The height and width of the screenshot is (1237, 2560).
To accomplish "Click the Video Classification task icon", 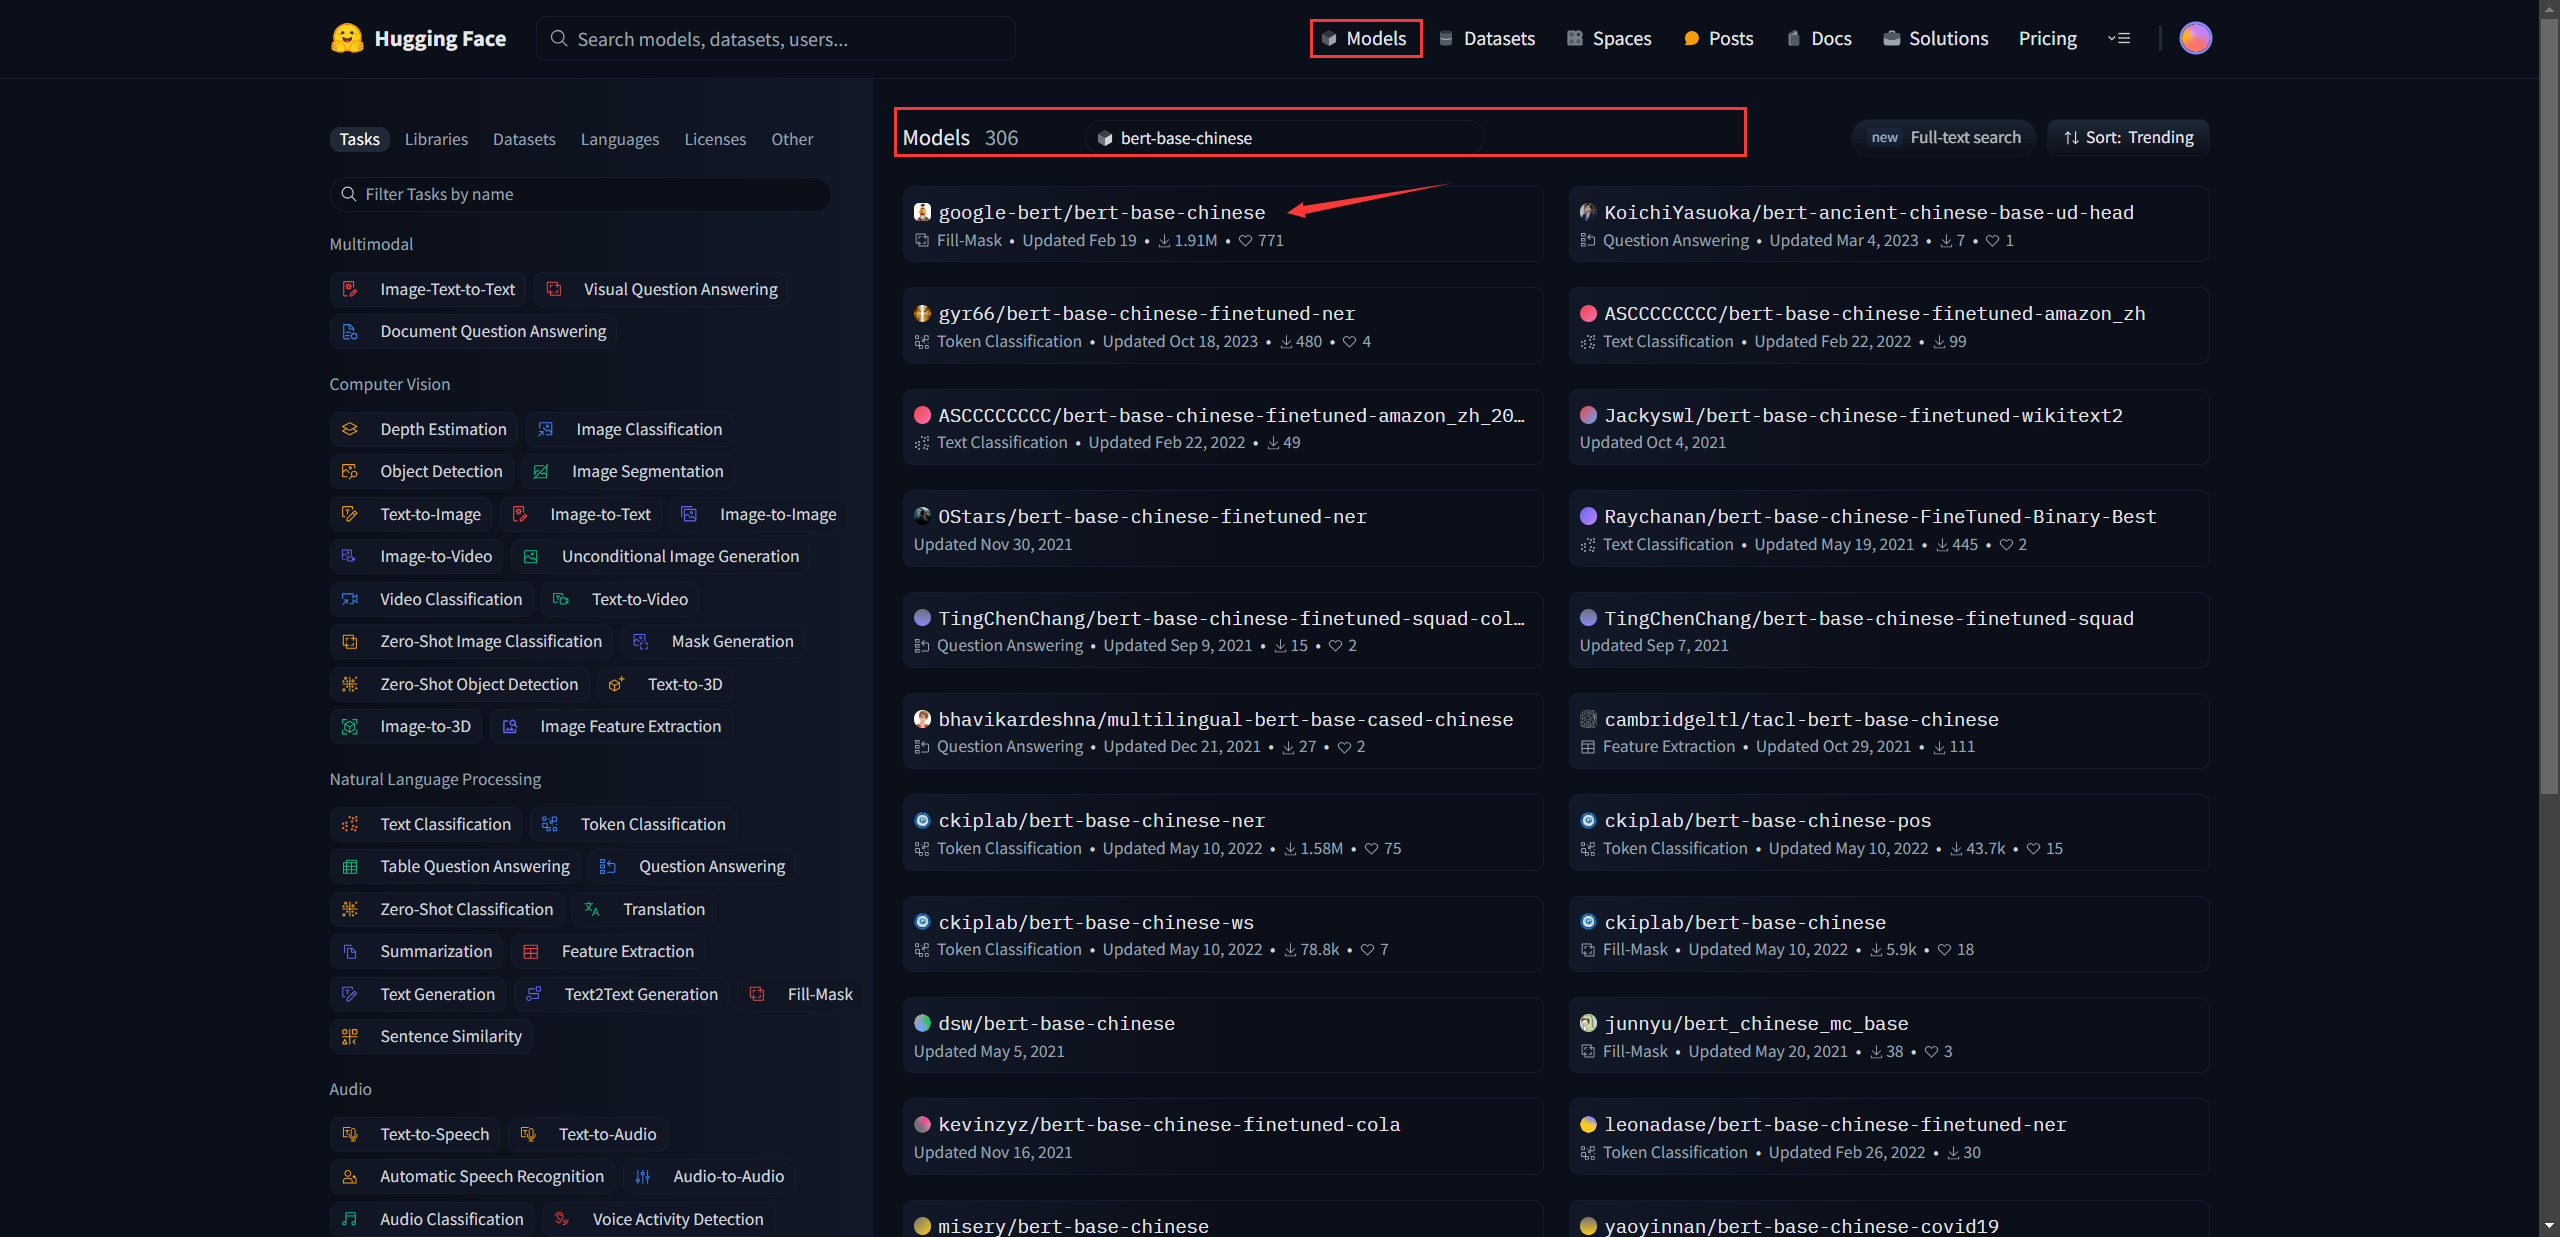I will point(349,599).
